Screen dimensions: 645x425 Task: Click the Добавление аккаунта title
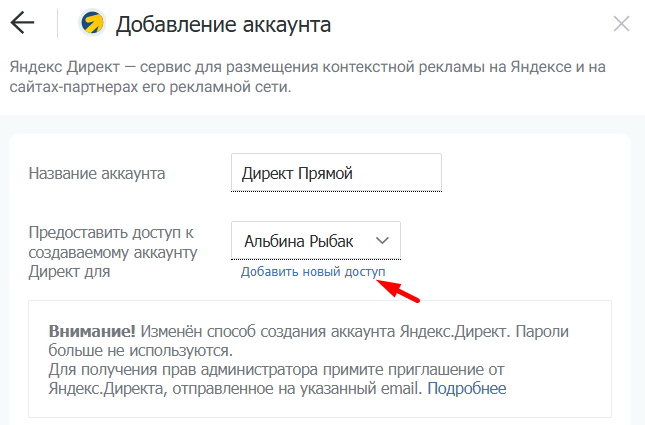[223, 23]
